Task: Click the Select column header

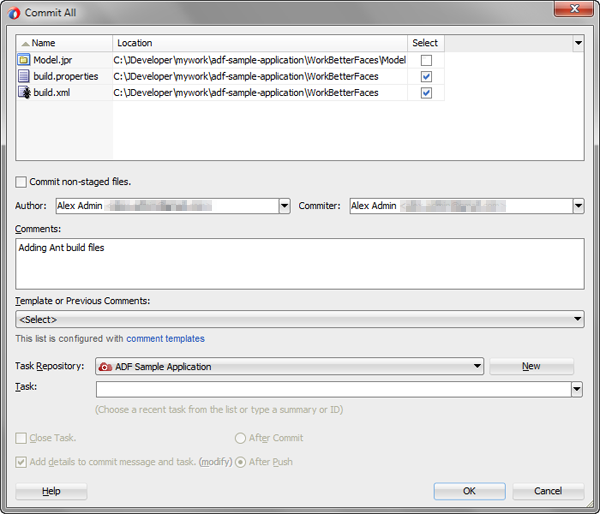Action: coord(425,44)
